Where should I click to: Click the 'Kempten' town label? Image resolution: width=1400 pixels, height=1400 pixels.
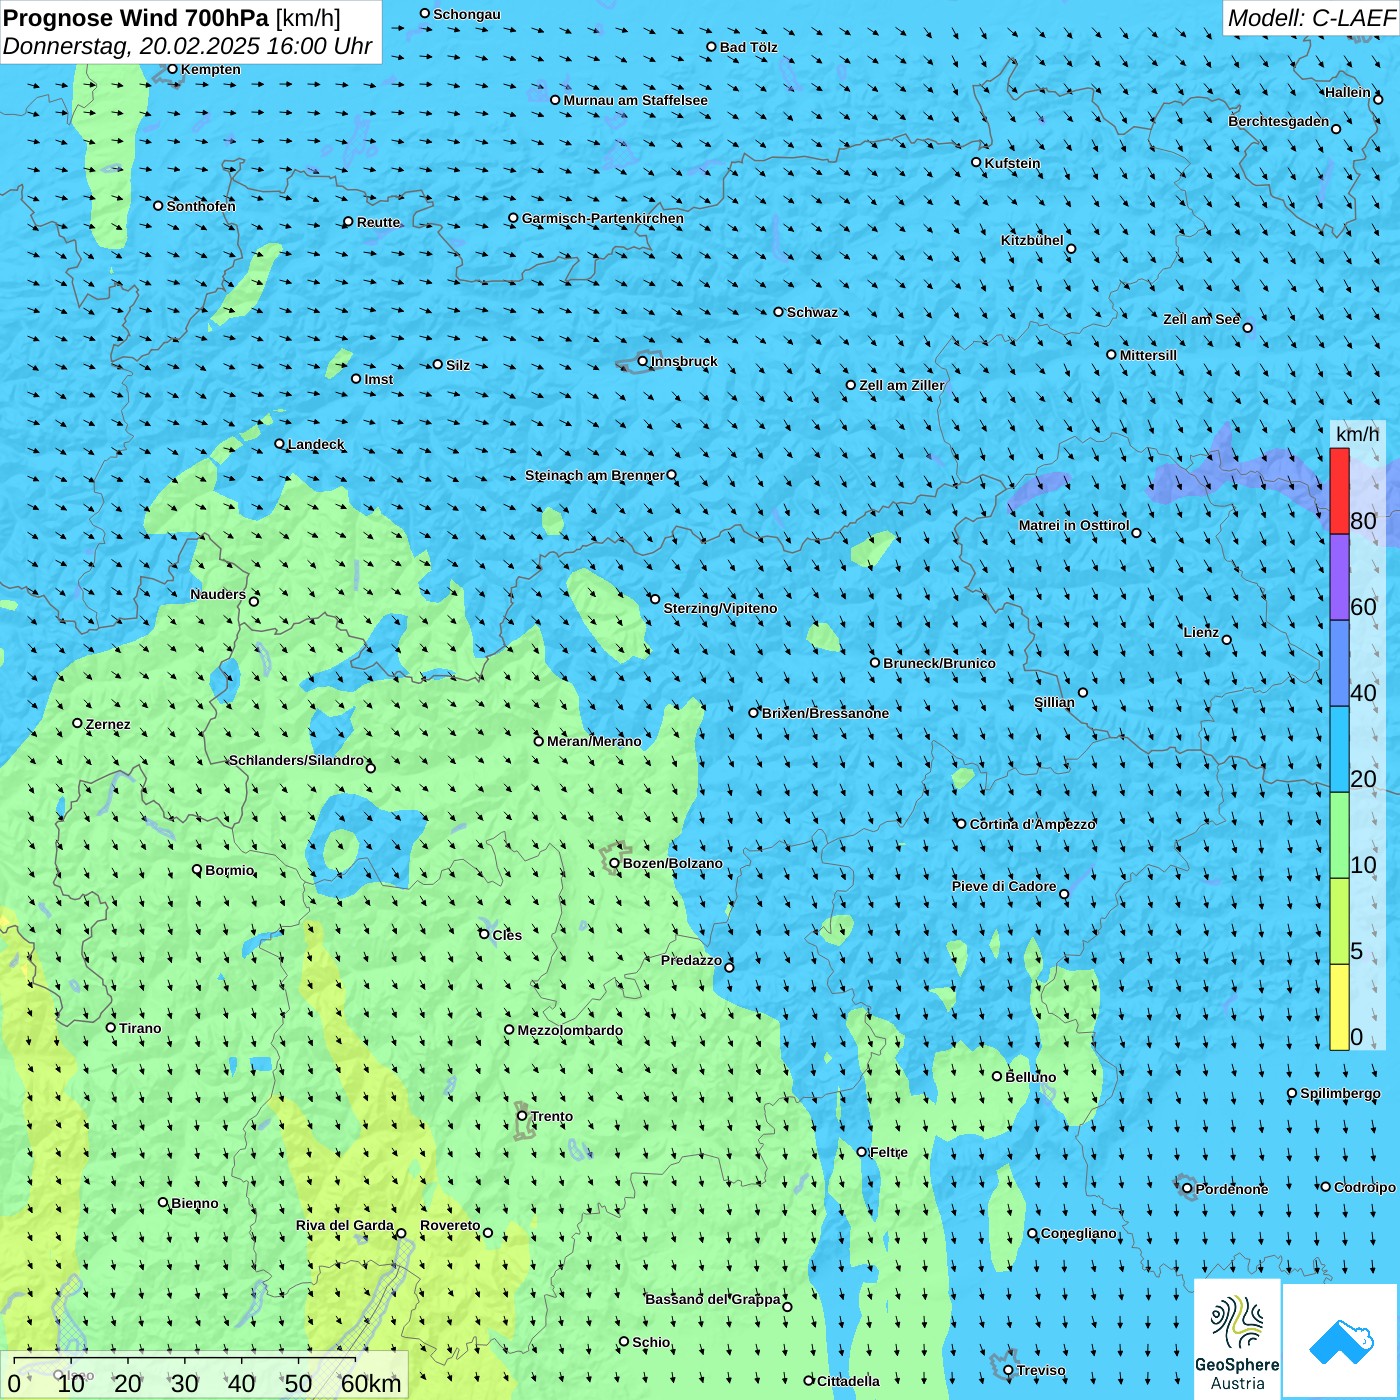coord(211,69)
